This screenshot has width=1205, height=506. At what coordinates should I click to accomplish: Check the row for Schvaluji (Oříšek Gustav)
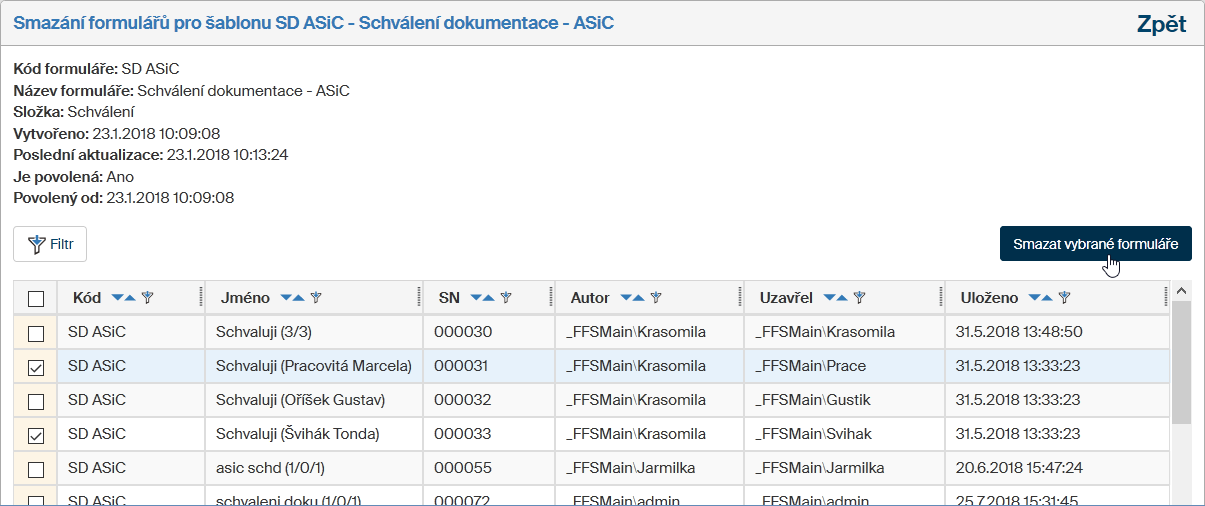(x=36, y=401)
